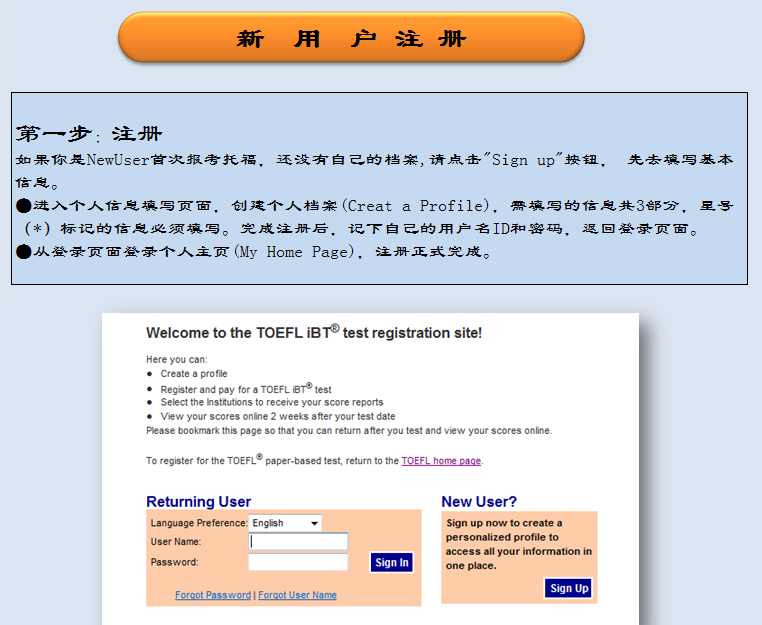Viewport: 762px width, 625px height.
Task: Focus the User Name input field
Action: point(298,542)
